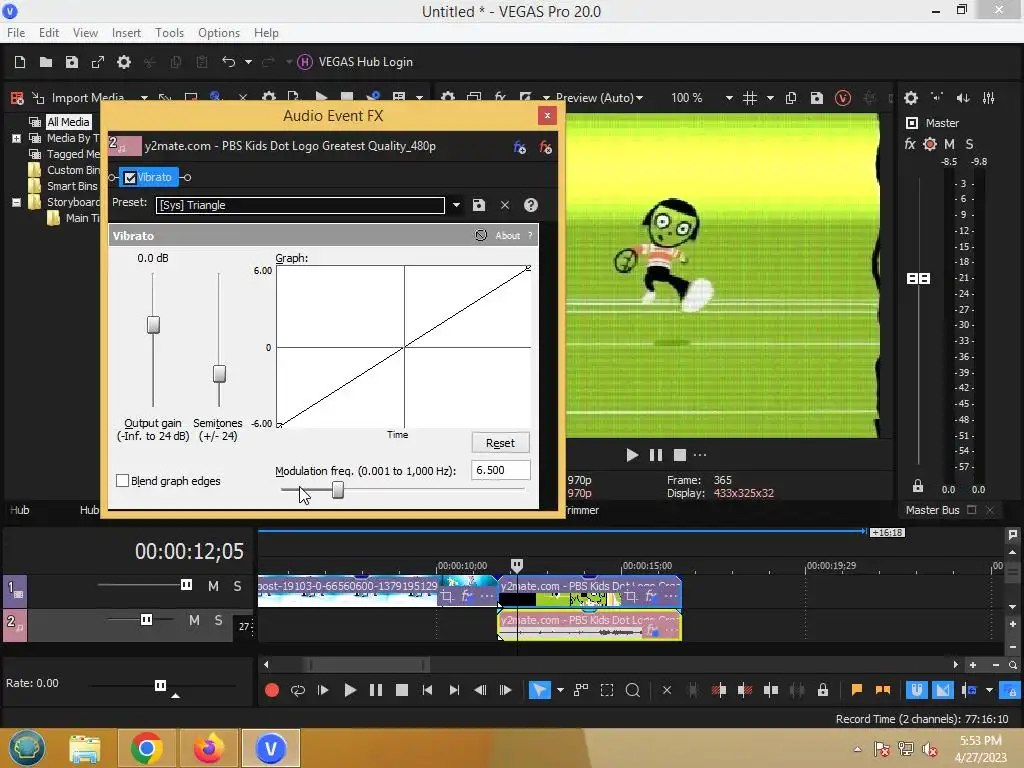The image size is (1024, 768).
Task: Click the Modulation frequency slider handle
Action: tap(338, 490)
